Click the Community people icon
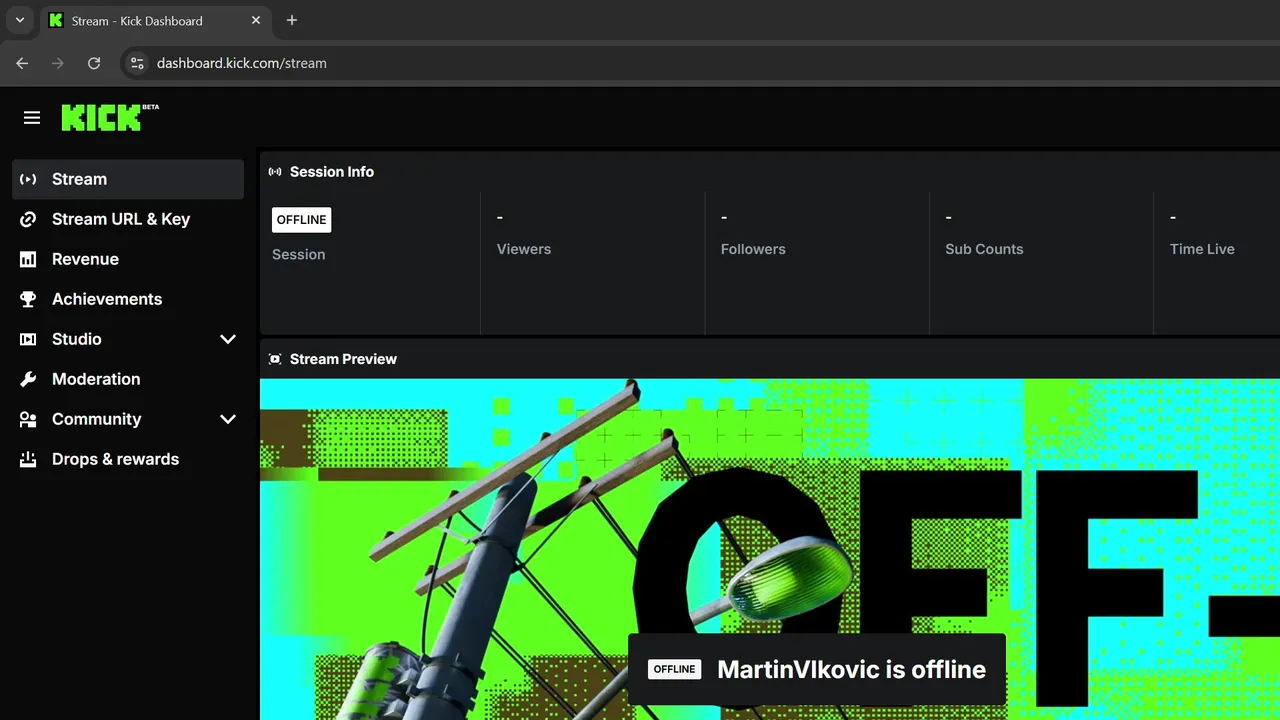The image size is (1280, 720). [x=28, y=419]
